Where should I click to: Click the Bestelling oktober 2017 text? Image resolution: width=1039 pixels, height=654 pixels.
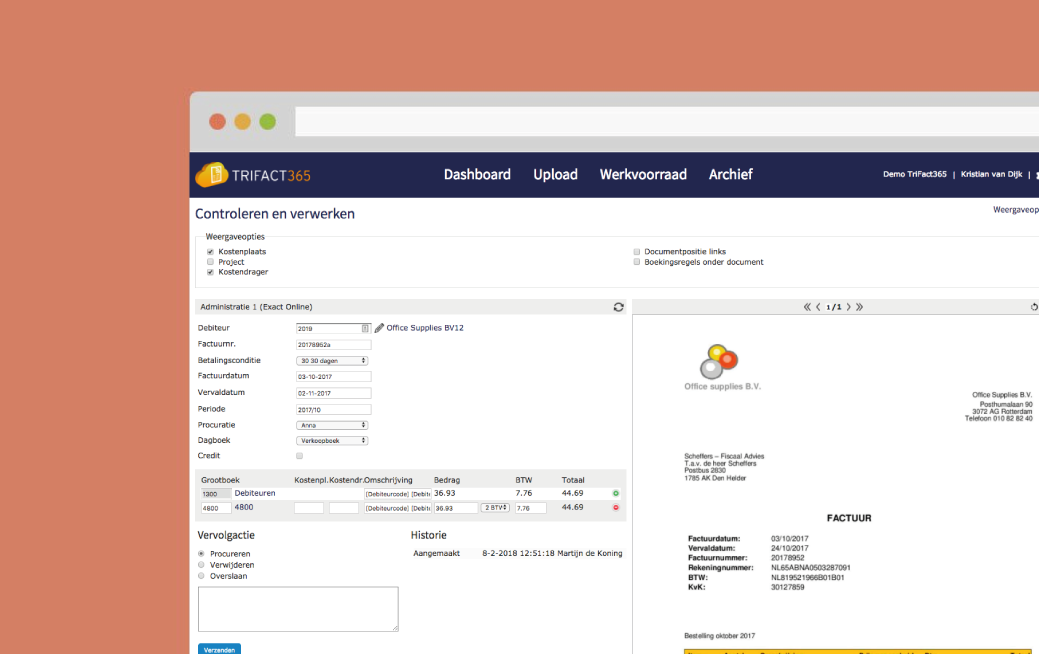[720, 635]
